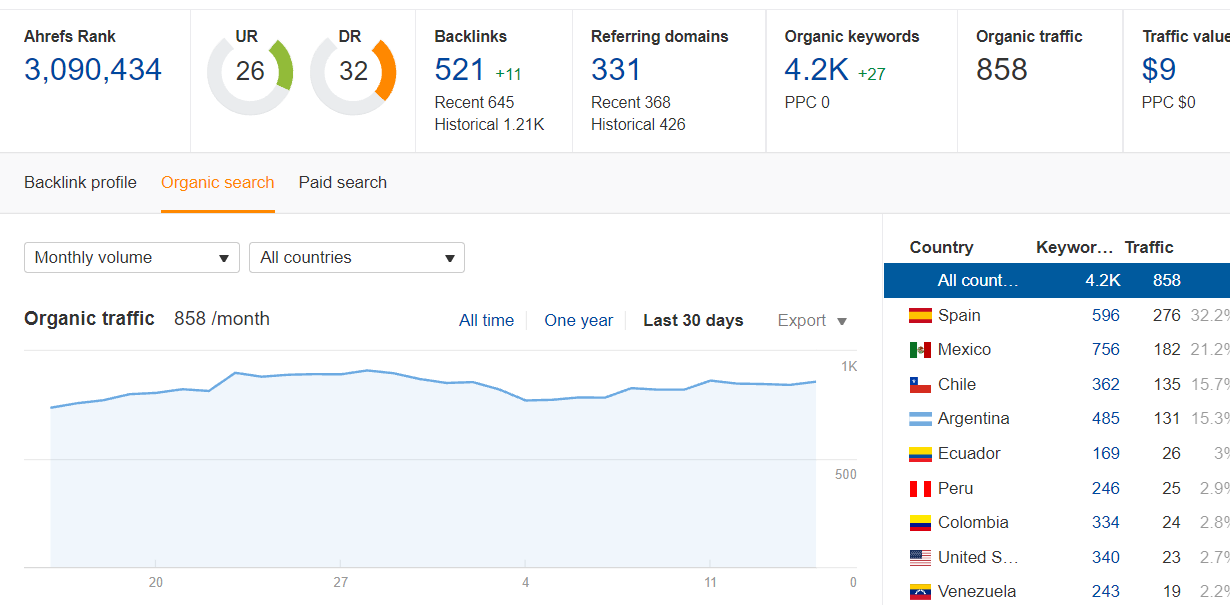Show All time traffic range
Image resolution: width=1230 pixels, height=605 pixels.
pos(486,320)
